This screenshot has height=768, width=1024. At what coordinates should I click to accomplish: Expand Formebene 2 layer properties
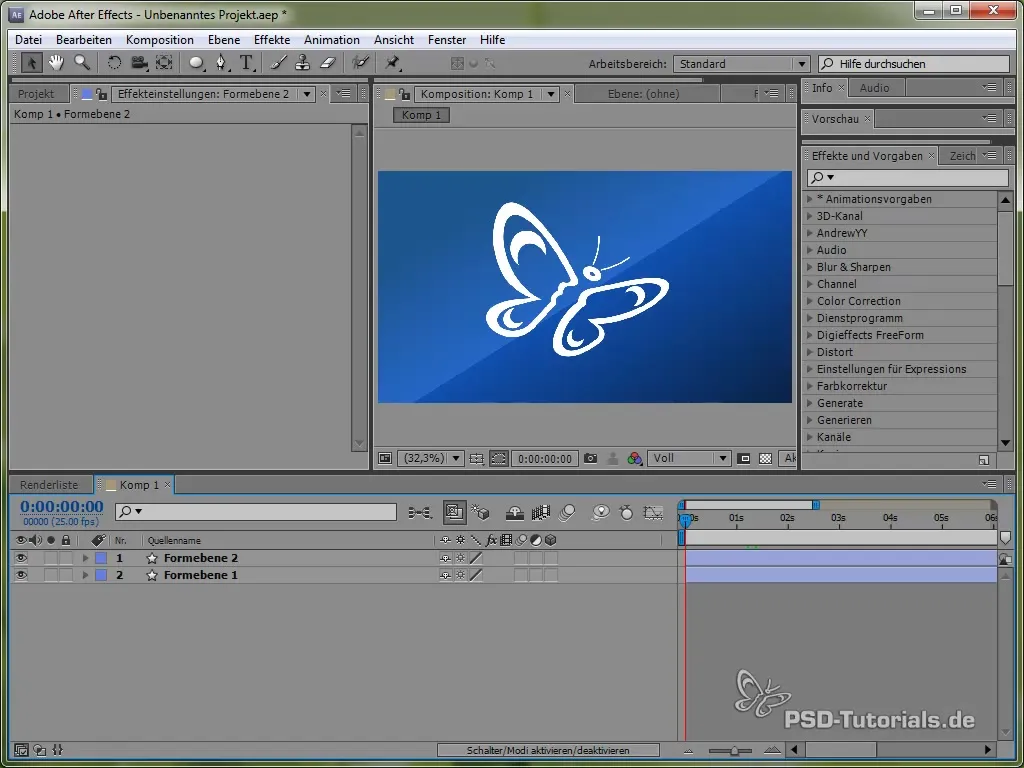85,558
